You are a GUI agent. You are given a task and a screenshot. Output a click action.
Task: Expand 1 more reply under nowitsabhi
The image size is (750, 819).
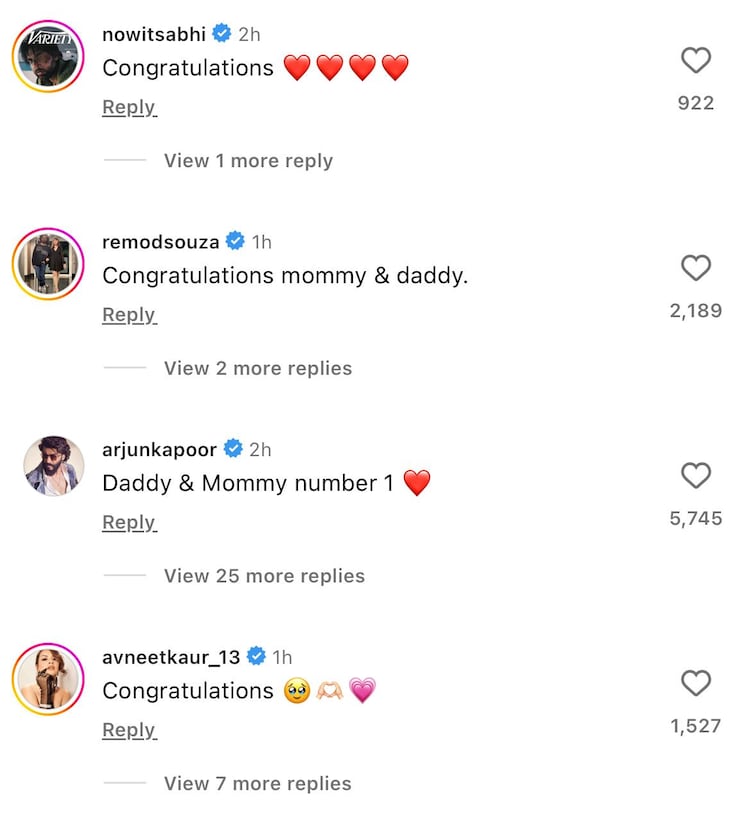pos(246,160)
